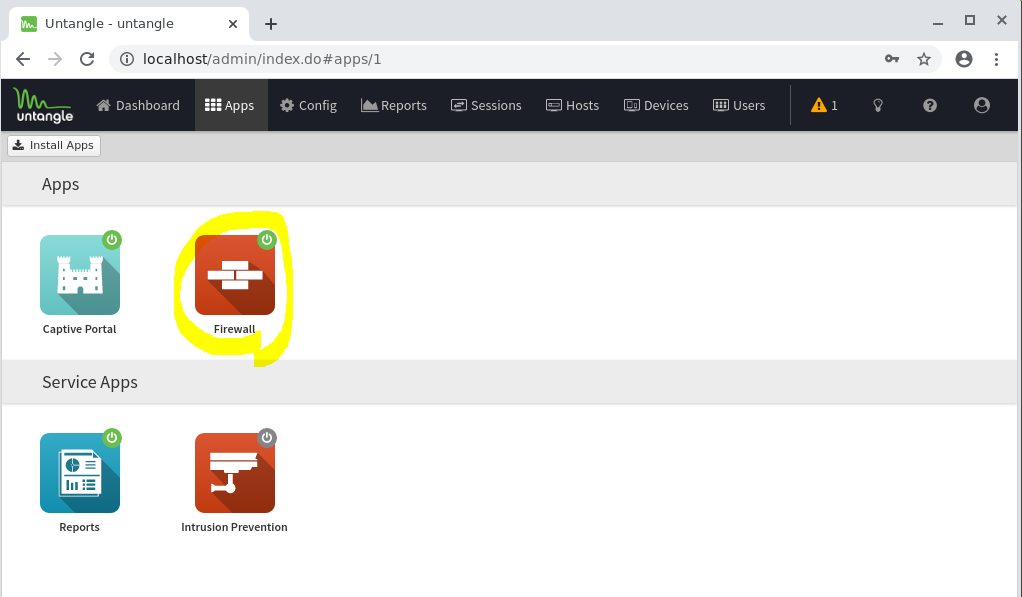This screenshot has width=1022, height=597.
Task: Open the Users page
Action: (739, 105)
